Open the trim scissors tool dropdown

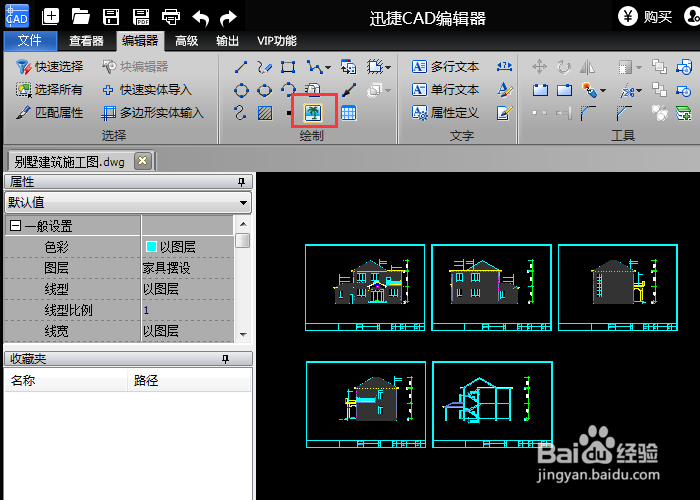[x=639, y=91]
